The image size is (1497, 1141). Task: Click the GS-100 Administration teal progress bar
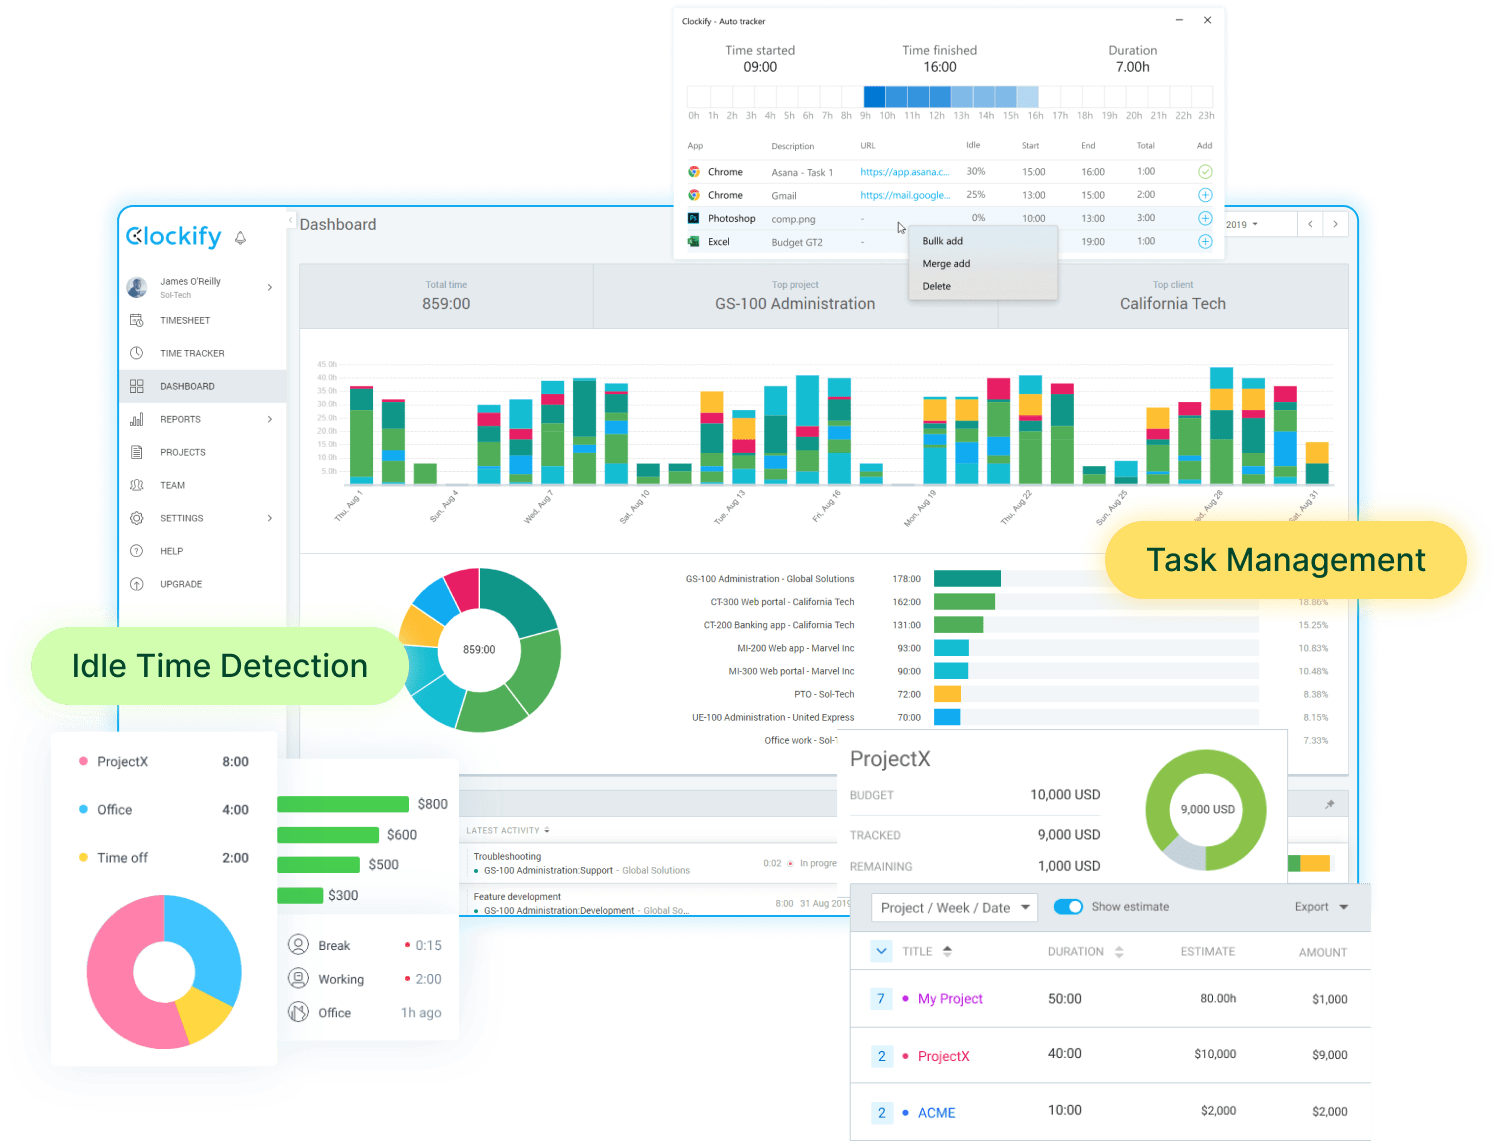967,578
